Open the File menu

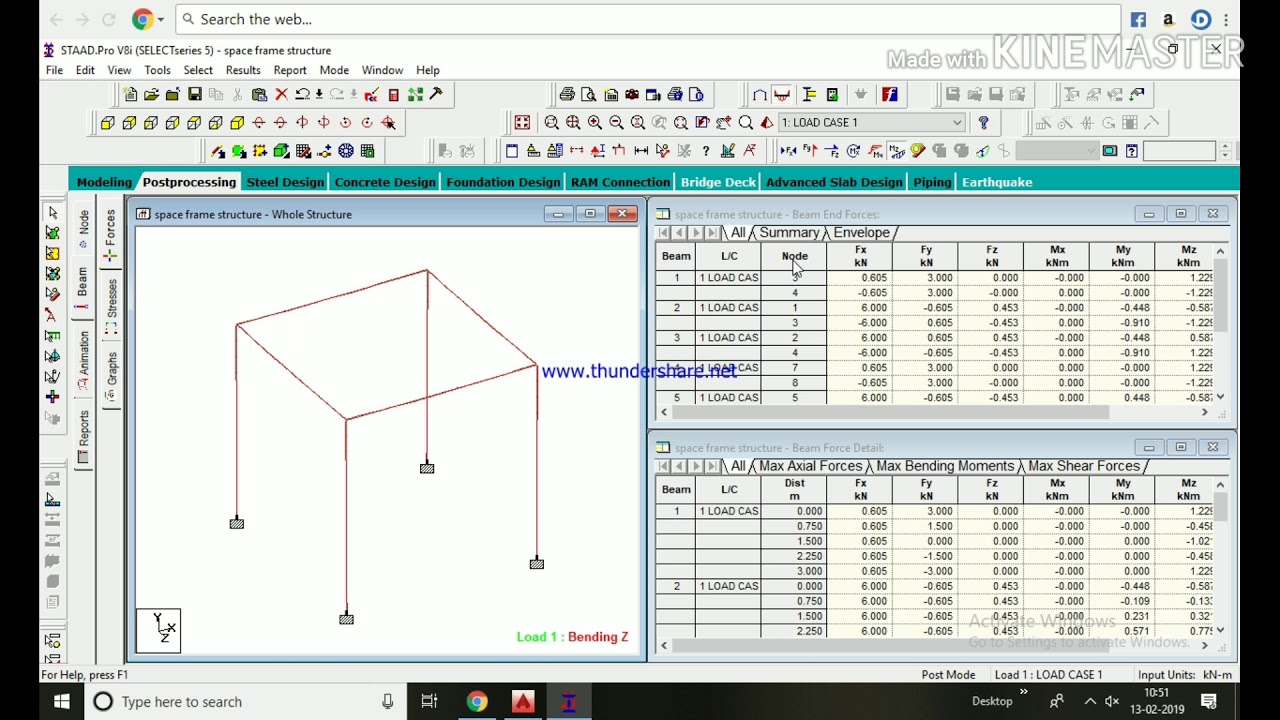pos(54,70)
